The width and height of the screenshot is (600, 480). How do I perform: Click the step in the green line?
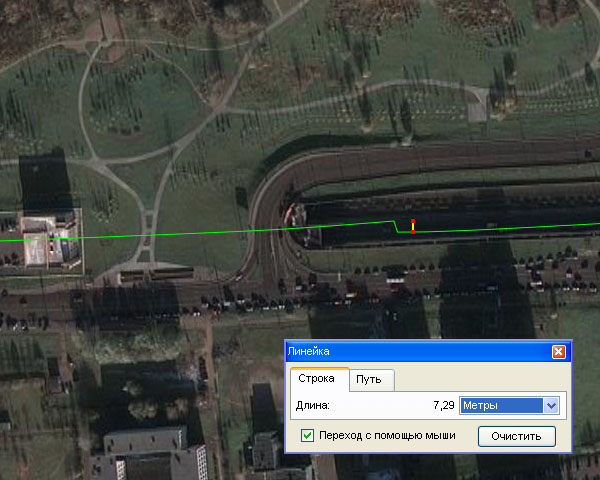tap(397, 227)
